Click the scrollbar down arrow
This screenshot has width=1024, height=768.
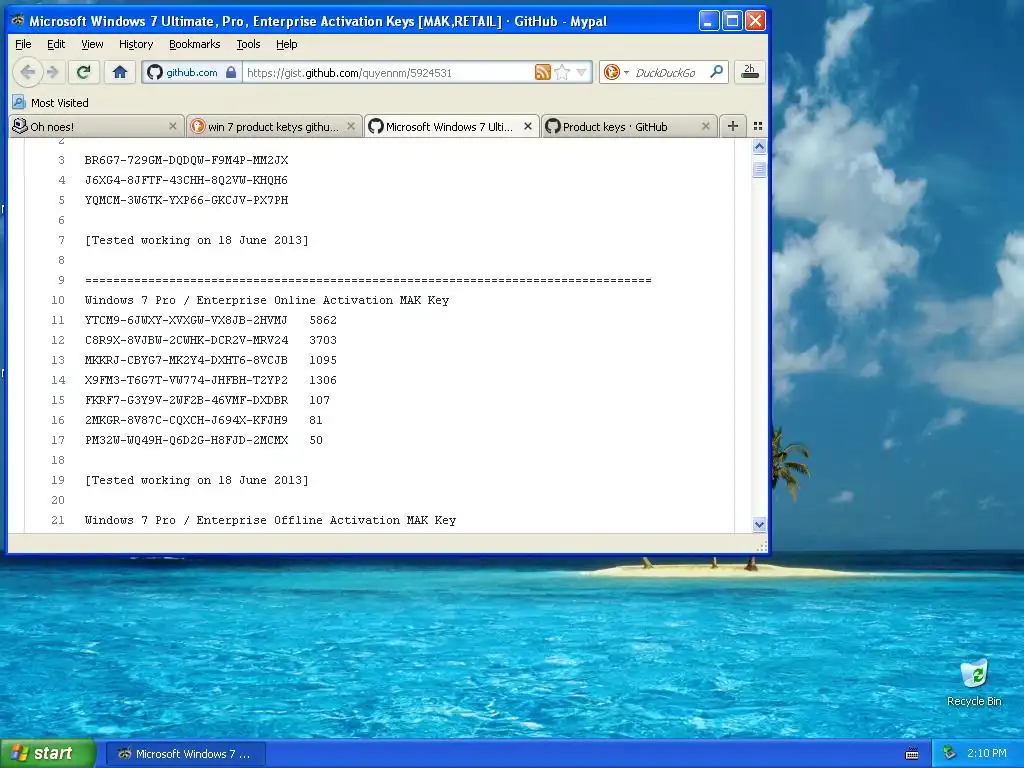click(x=759, y=524)
